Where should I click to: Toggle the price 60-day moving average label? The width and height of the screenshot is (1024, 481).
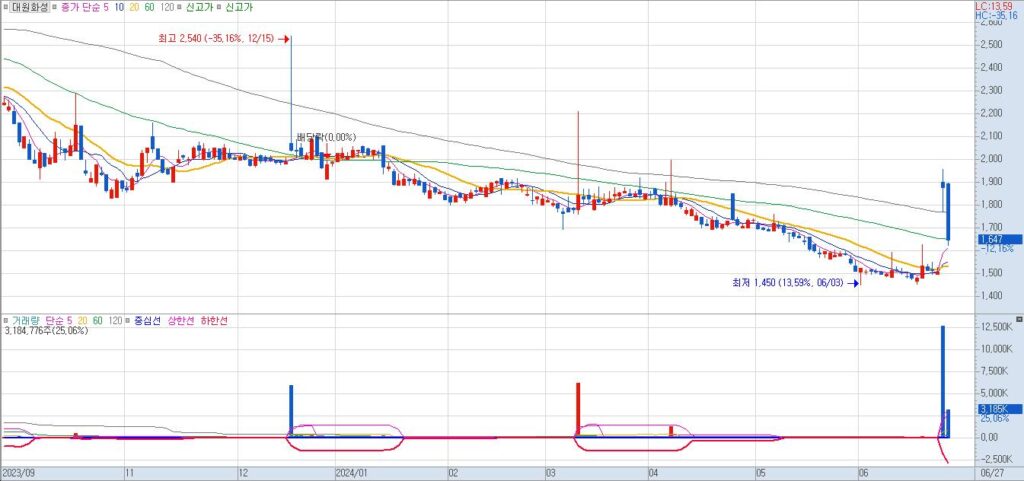(x=151, y=8)
